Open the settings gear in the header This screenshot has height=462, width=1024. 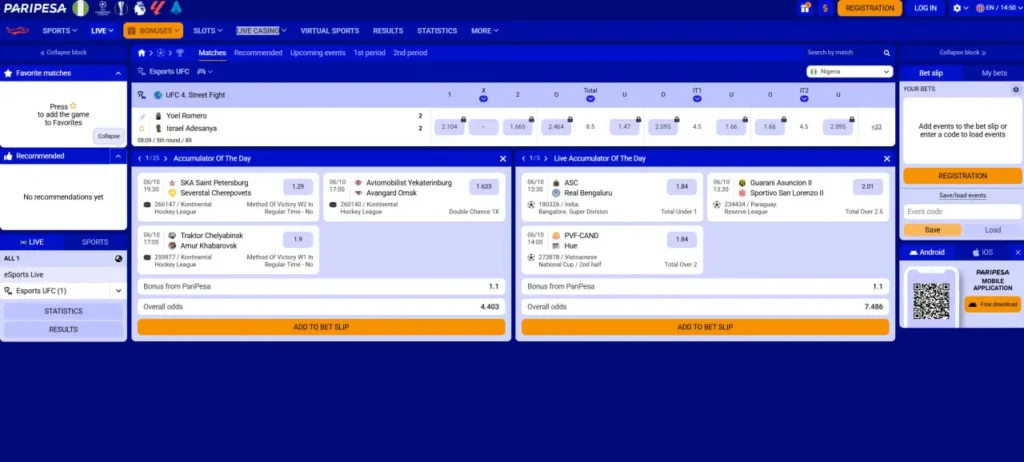point(957,8)
